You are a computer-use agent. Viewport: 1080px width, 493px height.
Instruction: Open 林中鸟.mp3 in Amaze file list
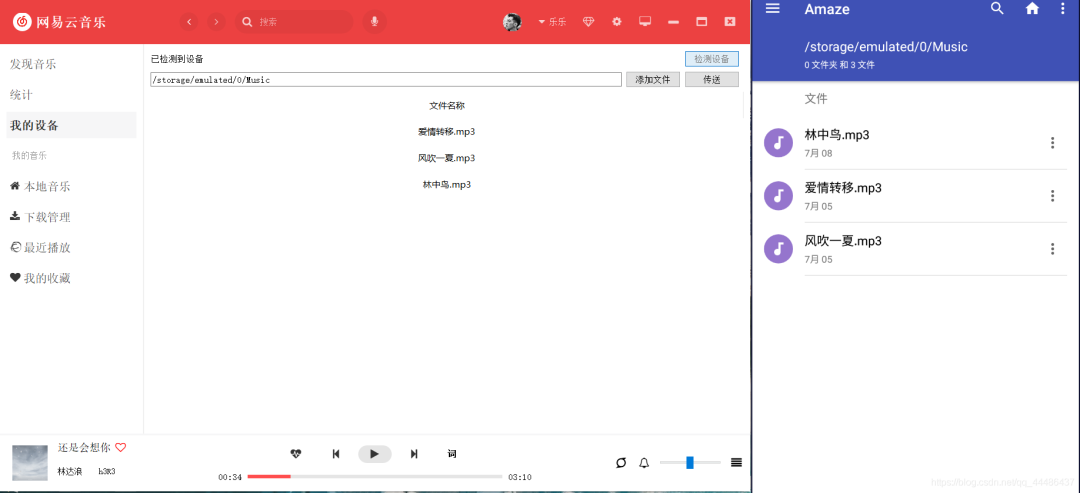click(x=916, y=143)
